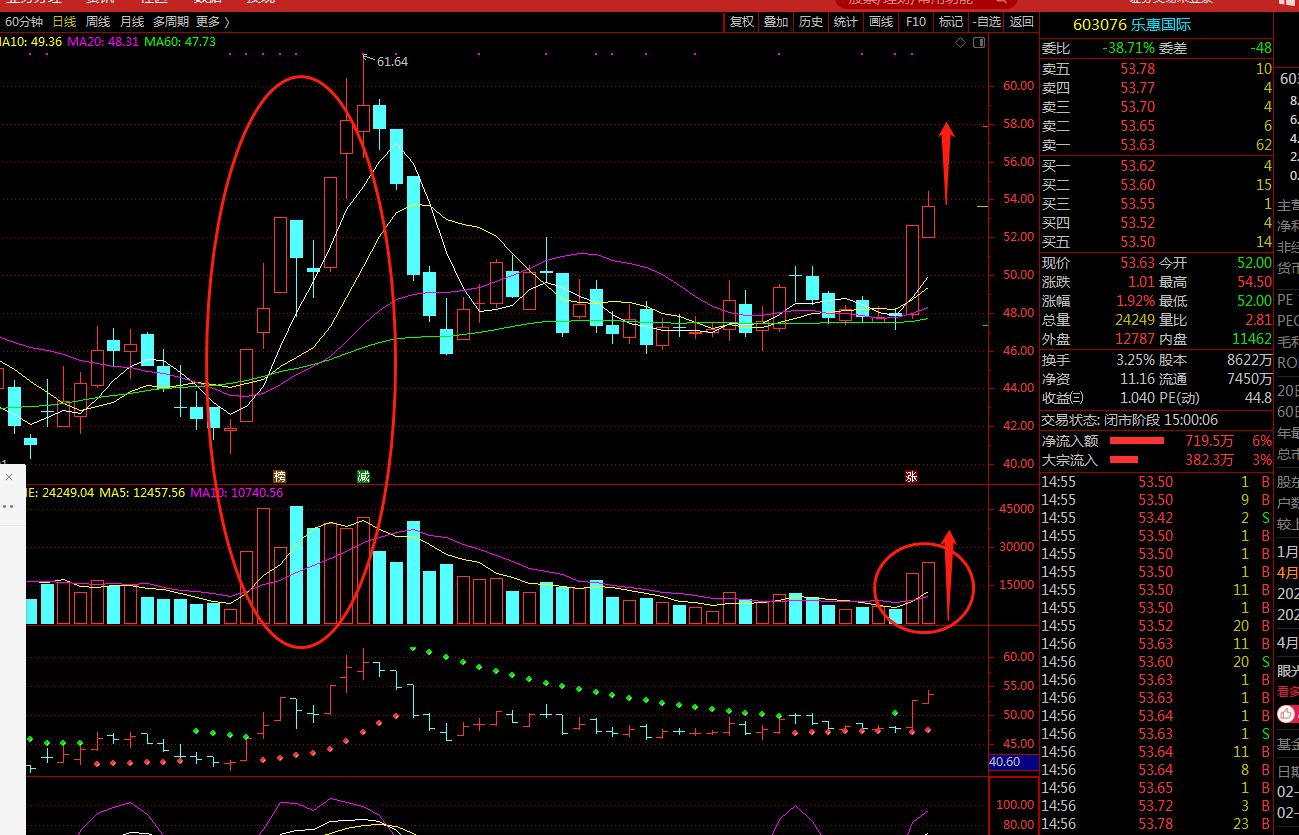Click 大宗流入 value 382.3万
The height and width of the screenshot is (835, 1299).
pyautogui.click(x=1209, y=460)
